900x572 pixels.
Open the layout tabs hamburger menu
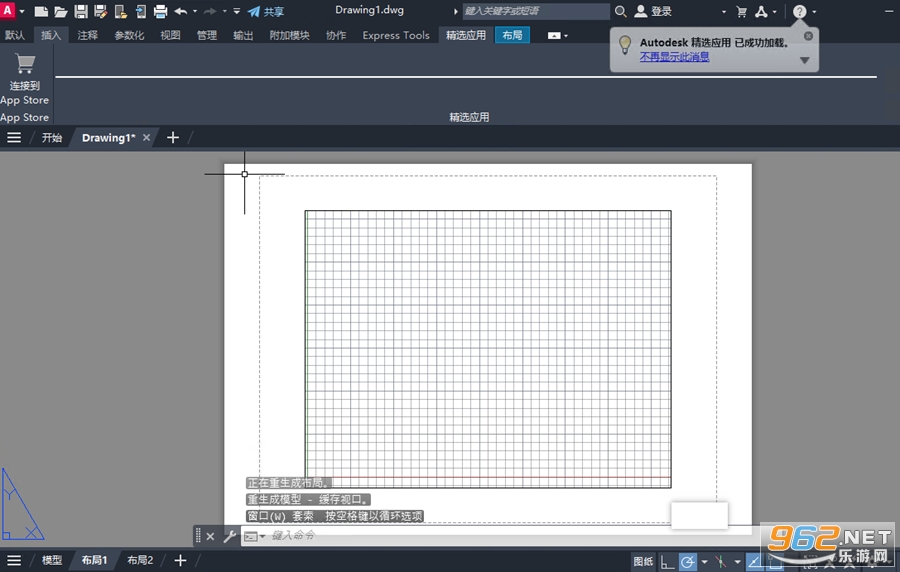(14, 560)
